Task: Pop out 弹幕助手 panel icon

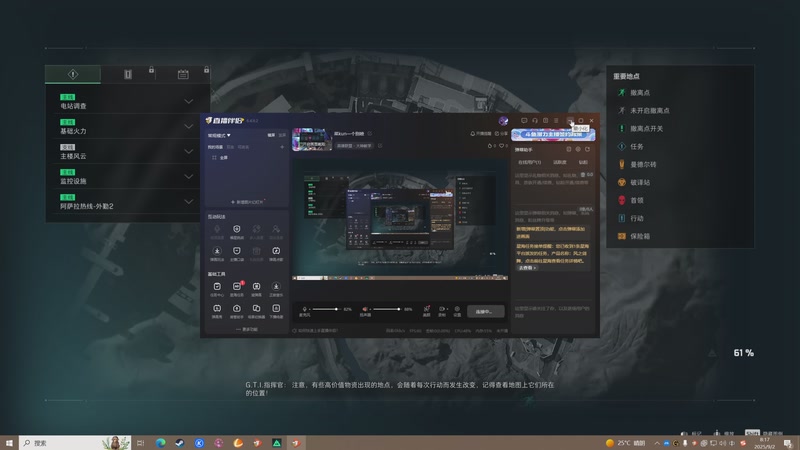Action: tap(569, 149)
